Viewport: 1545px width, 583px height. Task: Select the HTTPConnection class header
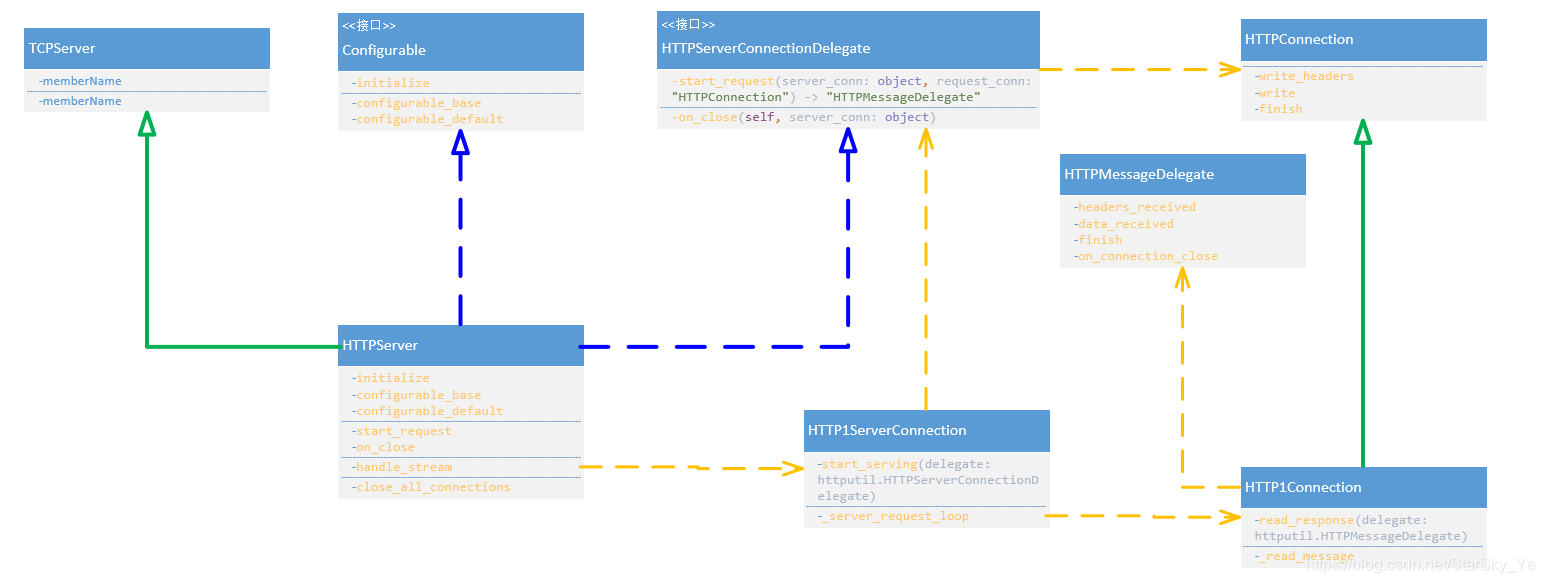(1364, 40)
